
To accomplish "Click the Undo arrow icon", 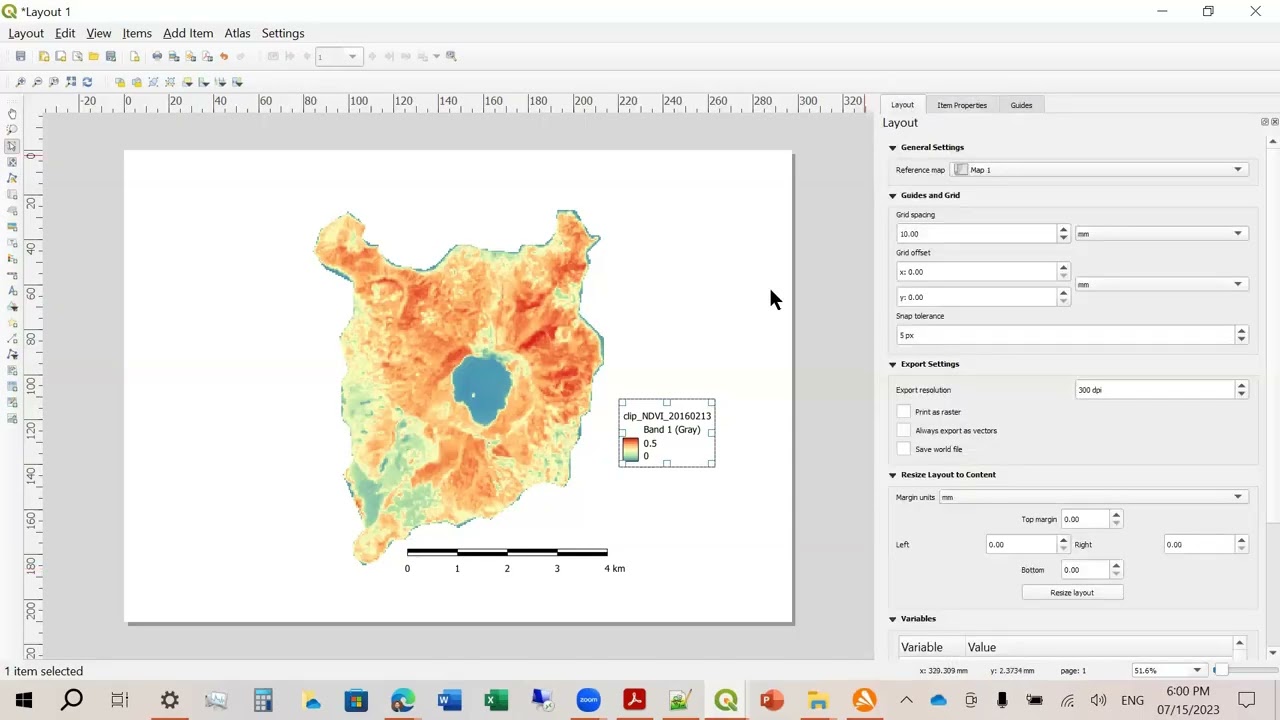I will point(224,56).
